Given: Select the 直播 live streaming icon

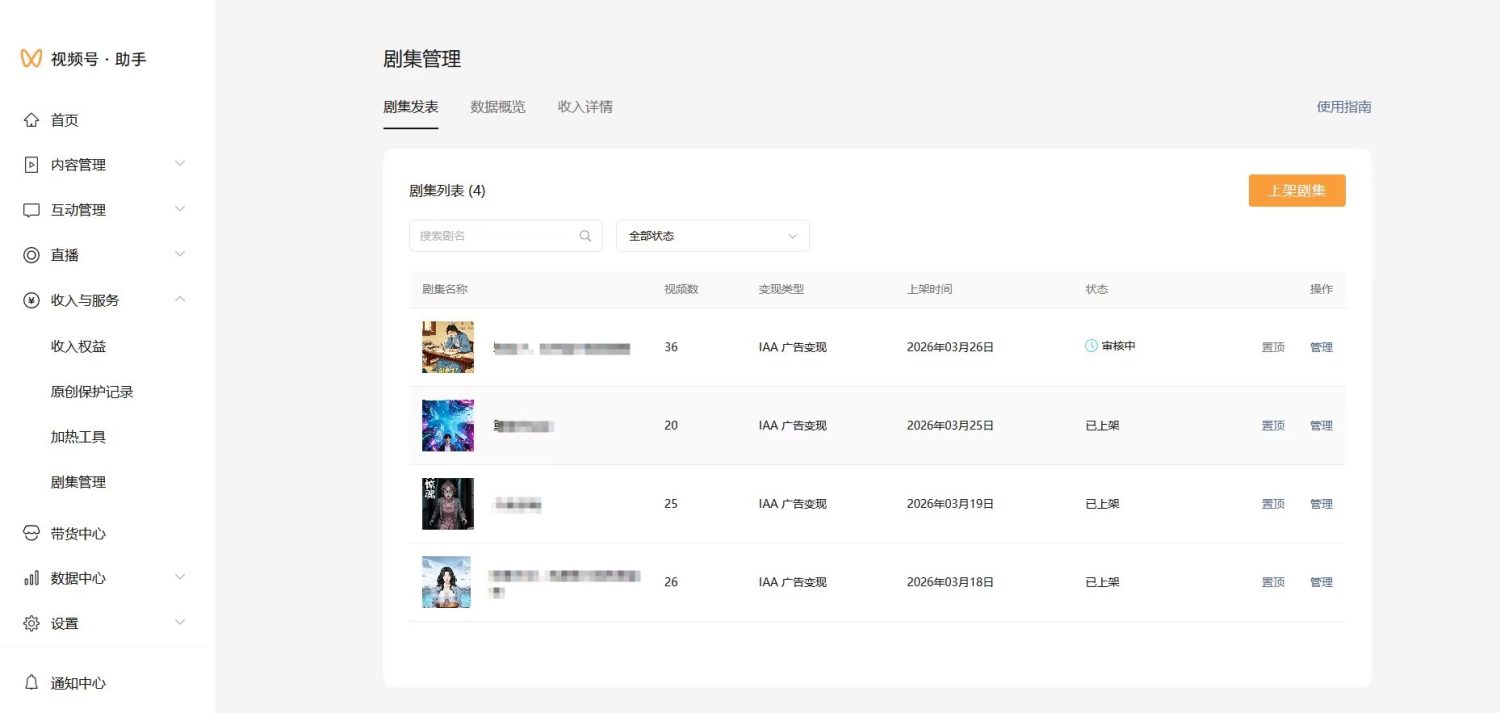Looking at the screenshot, I should click(x=34, y=254).
